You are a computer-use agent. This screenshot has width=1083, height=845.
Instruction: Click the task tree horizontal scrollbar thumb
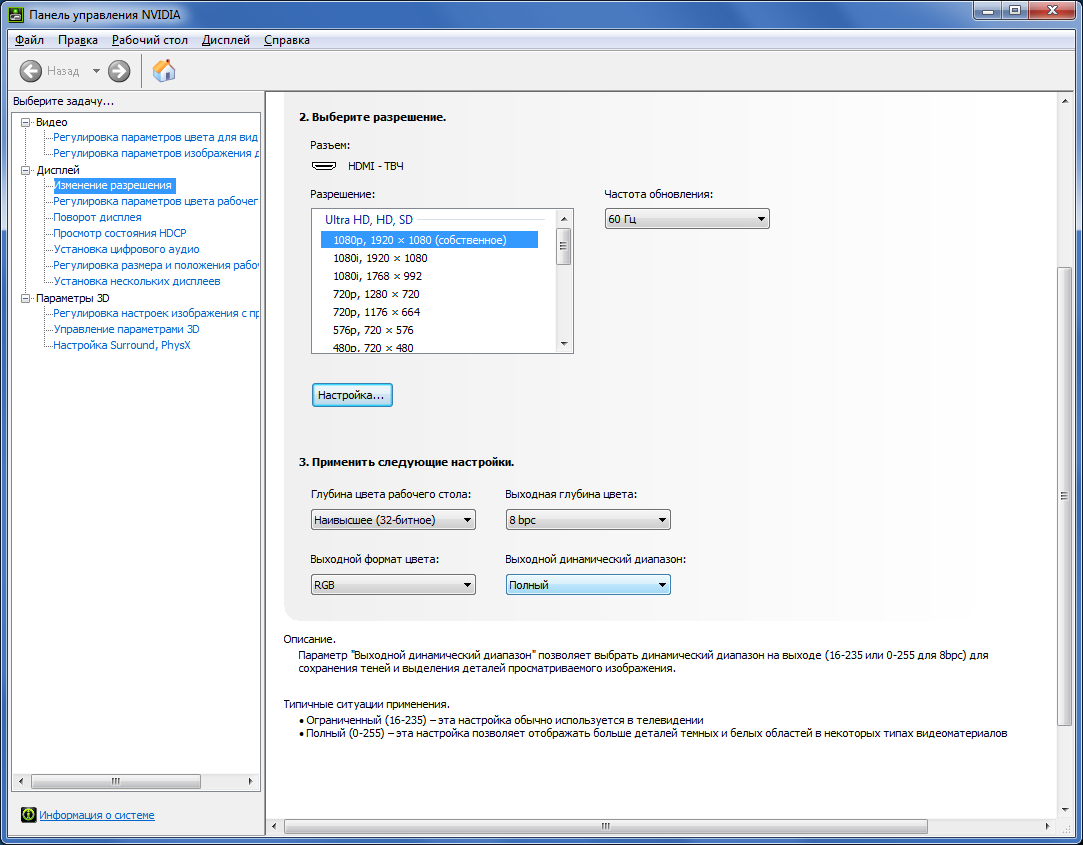[x=115, y=781]
